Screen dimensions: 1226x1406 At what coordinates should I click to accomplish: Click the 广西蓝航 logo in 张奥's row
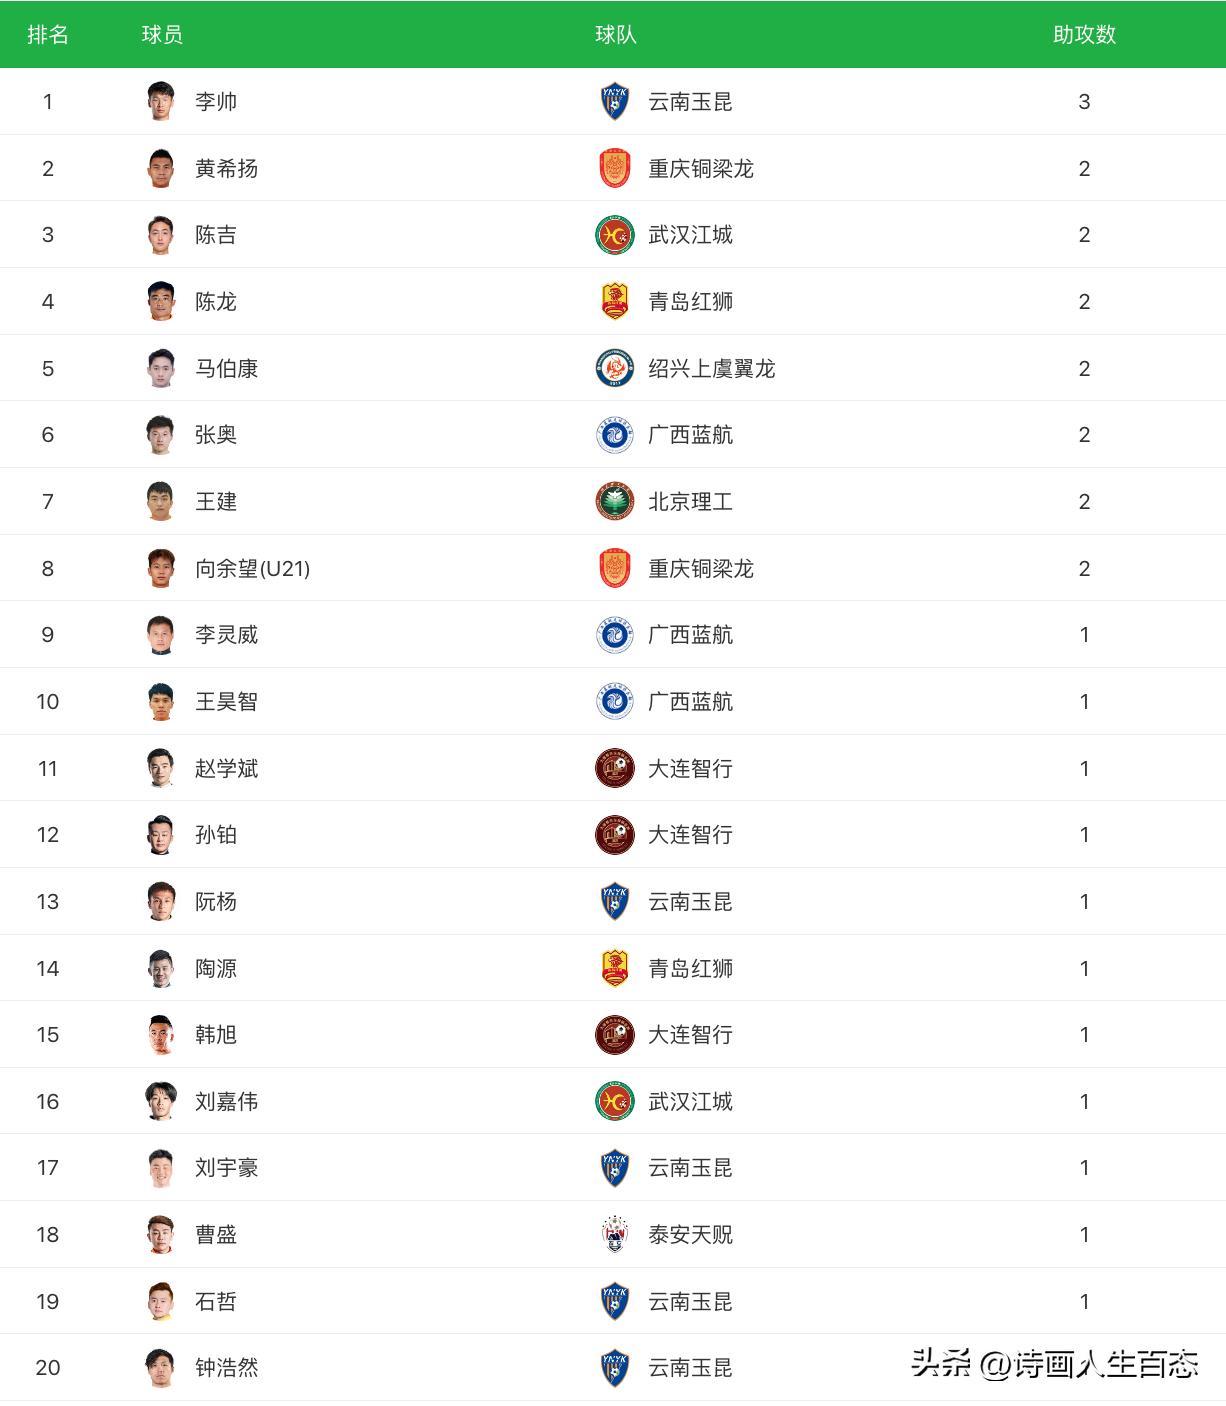[x=614, y=435]
